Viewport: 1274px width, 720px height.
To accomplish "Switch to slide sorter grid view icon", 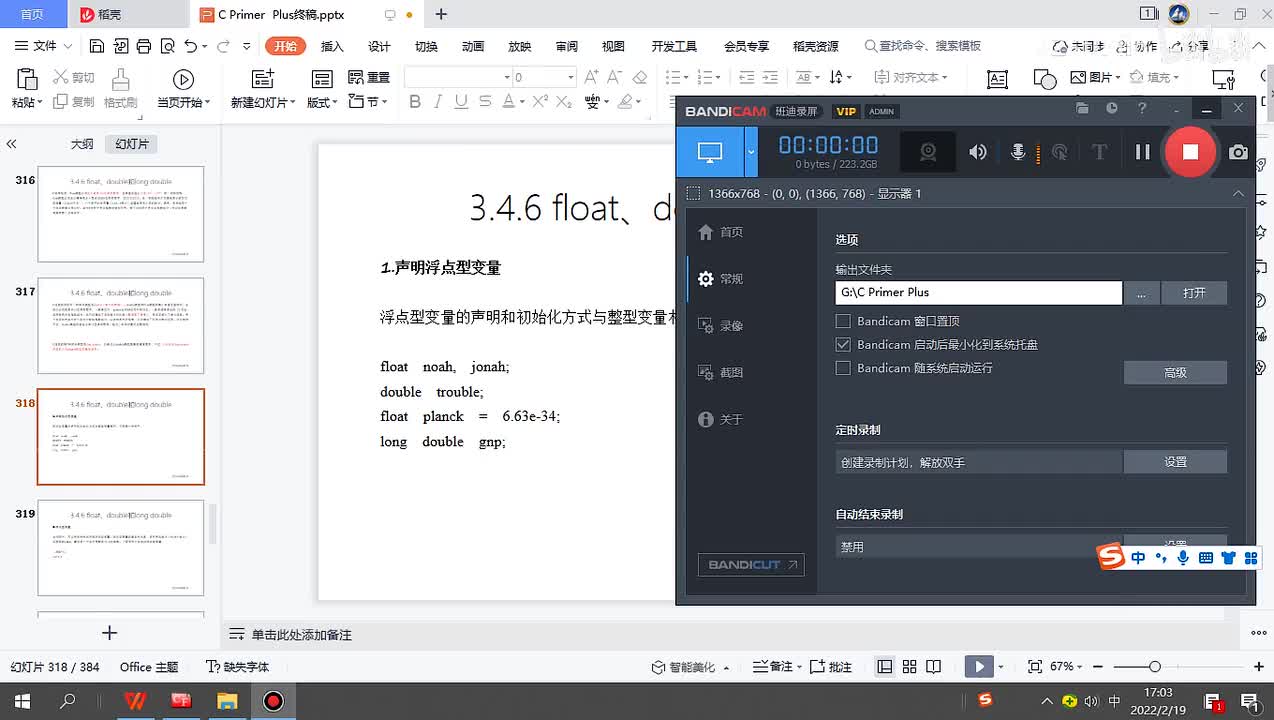I will pyautogui.click(x=909, y=666).
